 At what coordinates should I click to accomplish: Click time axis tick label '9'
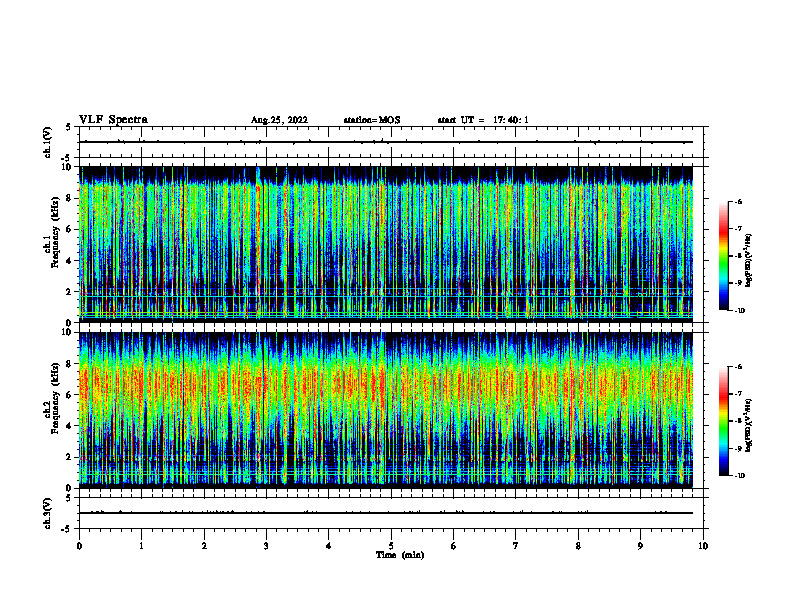[x=640, y=546]
